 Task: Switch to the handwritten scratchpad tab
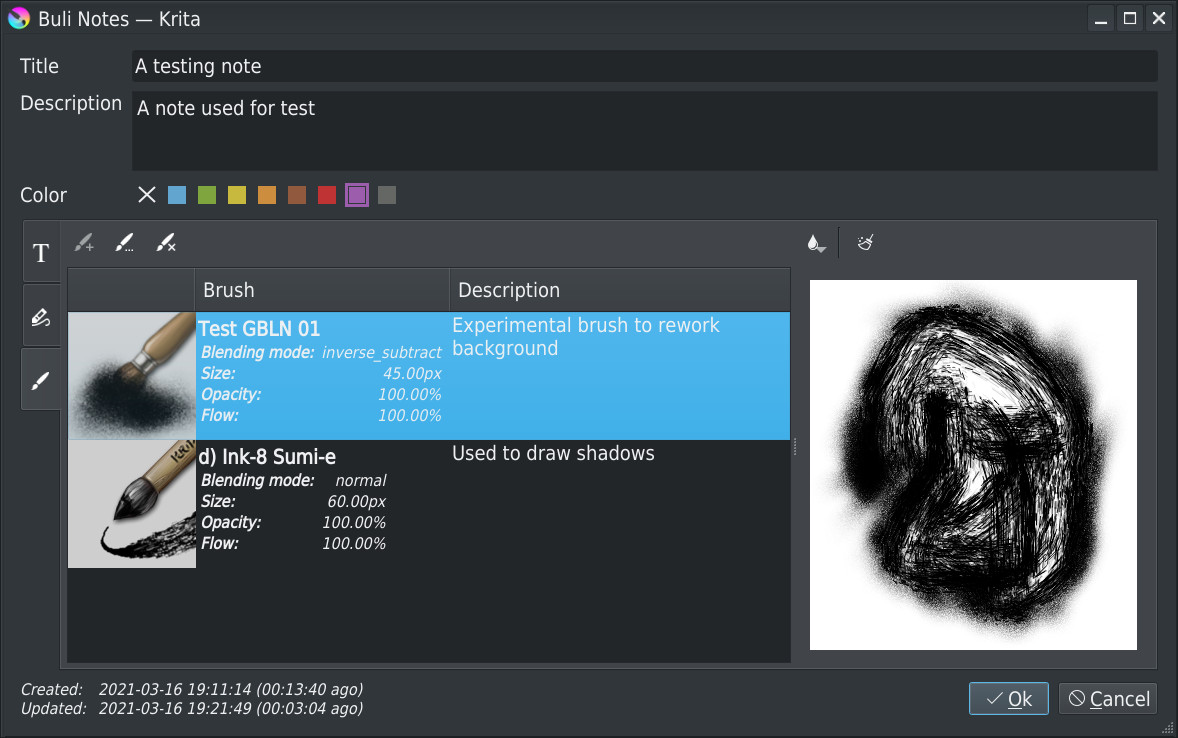(x=41, y=316)
